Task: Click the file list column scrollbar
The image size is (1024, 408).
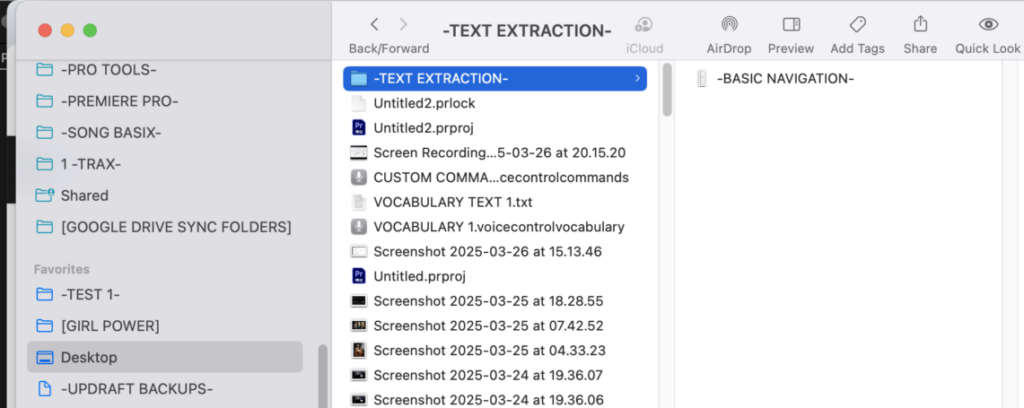Action: [667, 100]
